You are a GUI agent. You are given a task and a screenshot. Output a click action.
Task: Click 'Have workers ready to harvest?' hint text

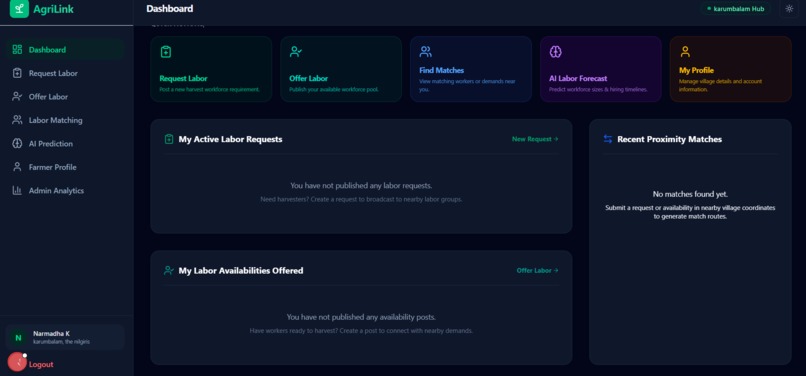(361, 331)
